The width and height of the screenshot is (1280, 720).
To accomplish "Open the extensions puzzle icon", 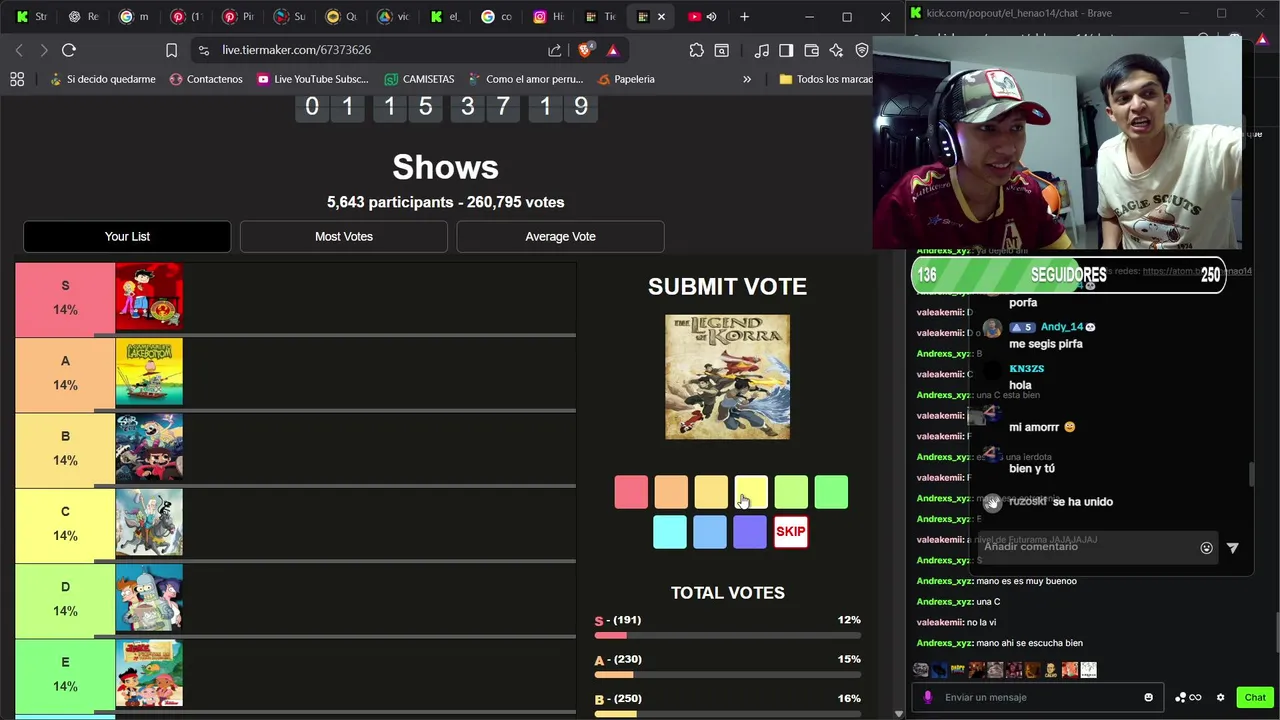I will 697,50.
